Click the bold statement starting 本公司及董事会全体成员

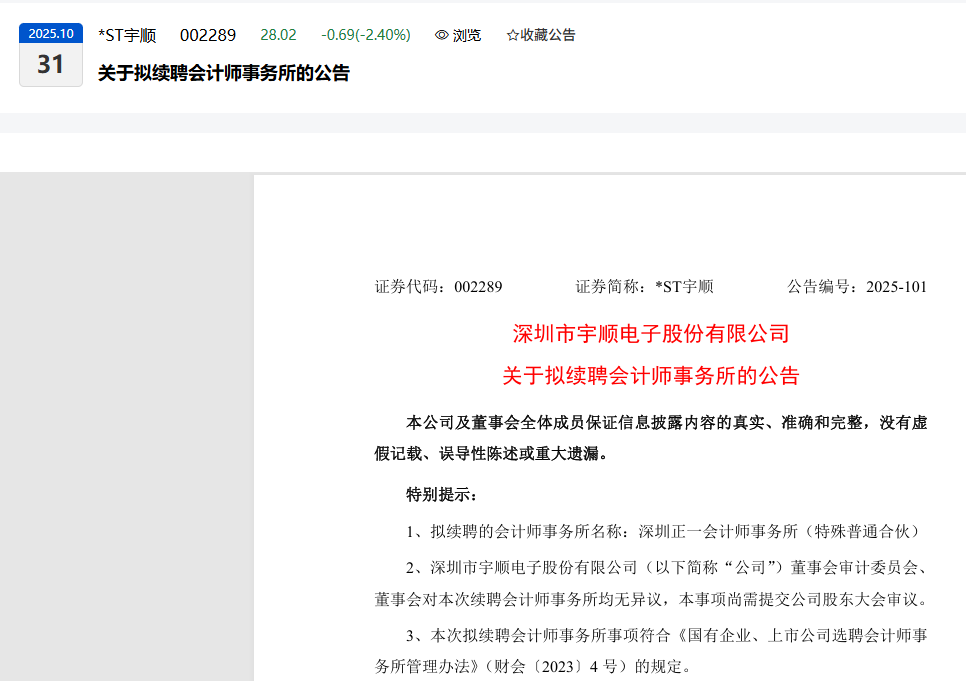[x=667, y=423]
